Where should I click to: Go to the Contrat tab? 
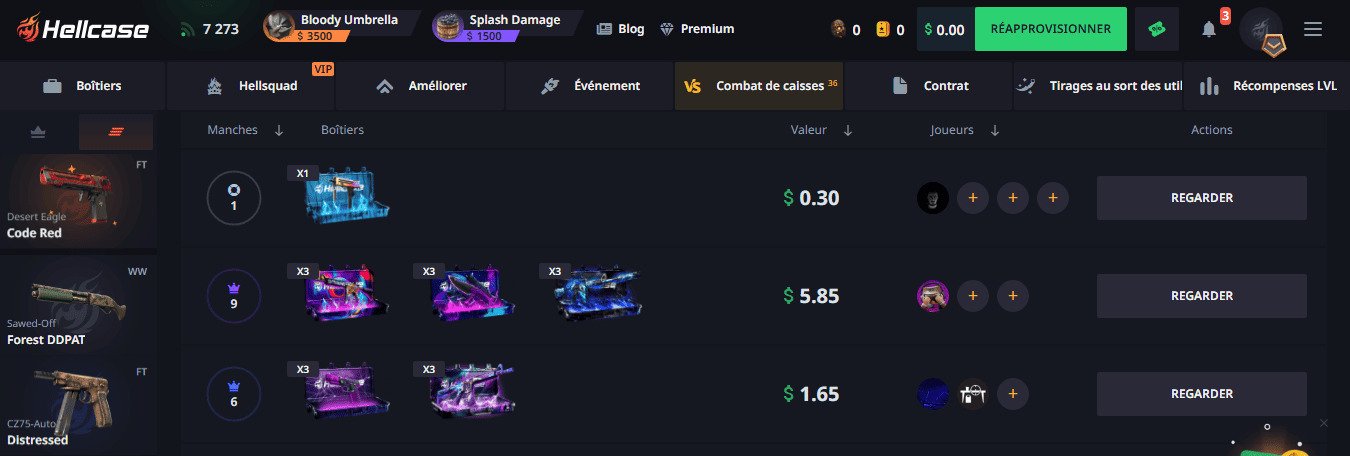click(930, 86)
